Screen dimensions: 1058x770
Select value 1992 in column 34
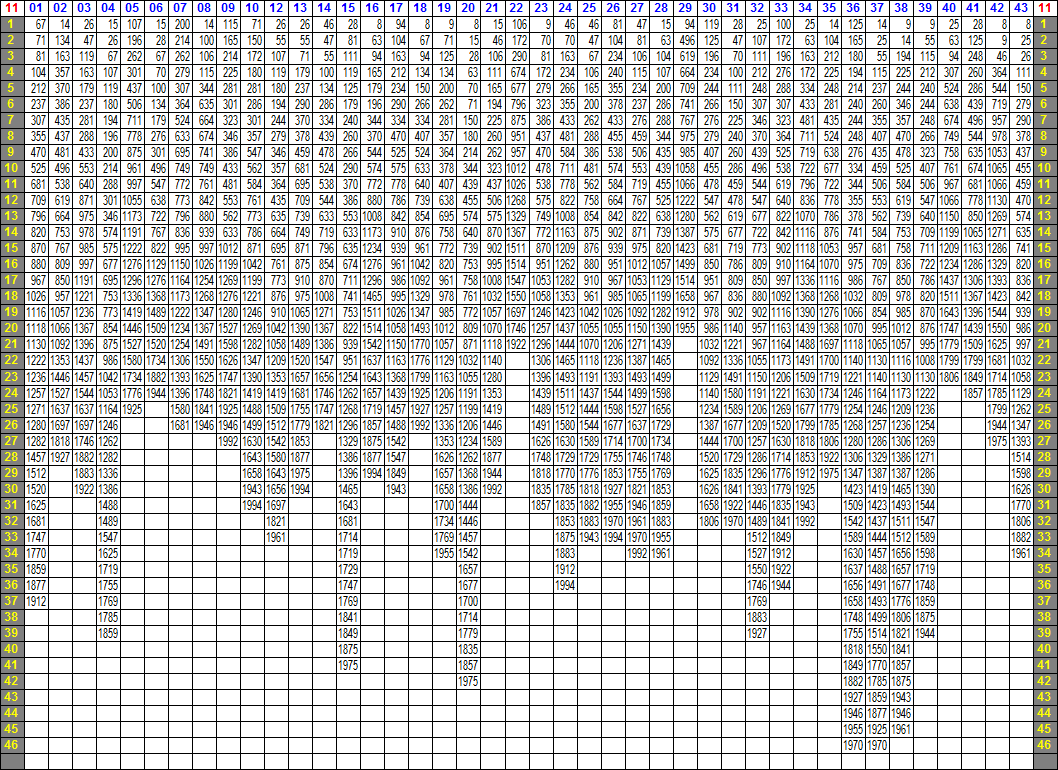coord(805,520)
